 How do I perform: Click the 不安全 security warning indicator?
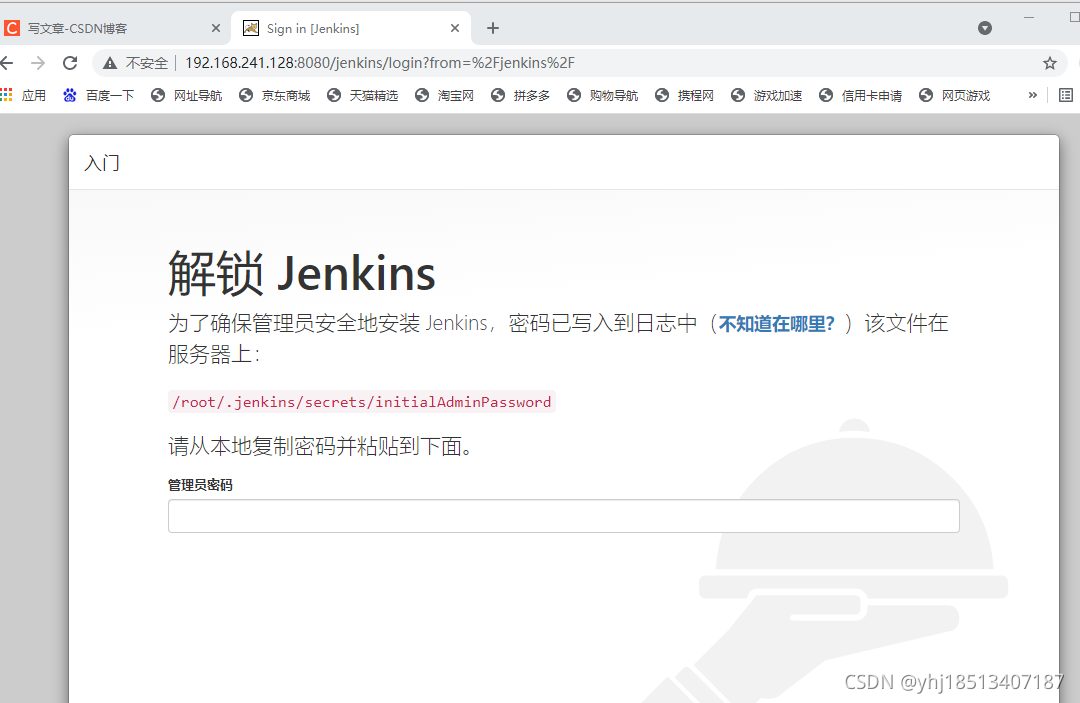pyautogui.click(x=136, y=63)
